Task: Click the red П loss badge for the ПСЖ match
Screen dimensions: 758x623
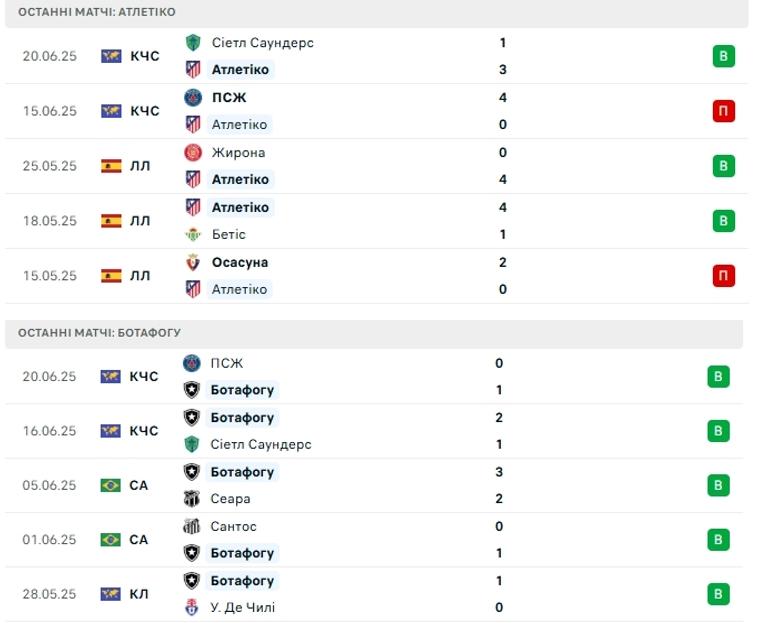Action: (x=723, y=111)
